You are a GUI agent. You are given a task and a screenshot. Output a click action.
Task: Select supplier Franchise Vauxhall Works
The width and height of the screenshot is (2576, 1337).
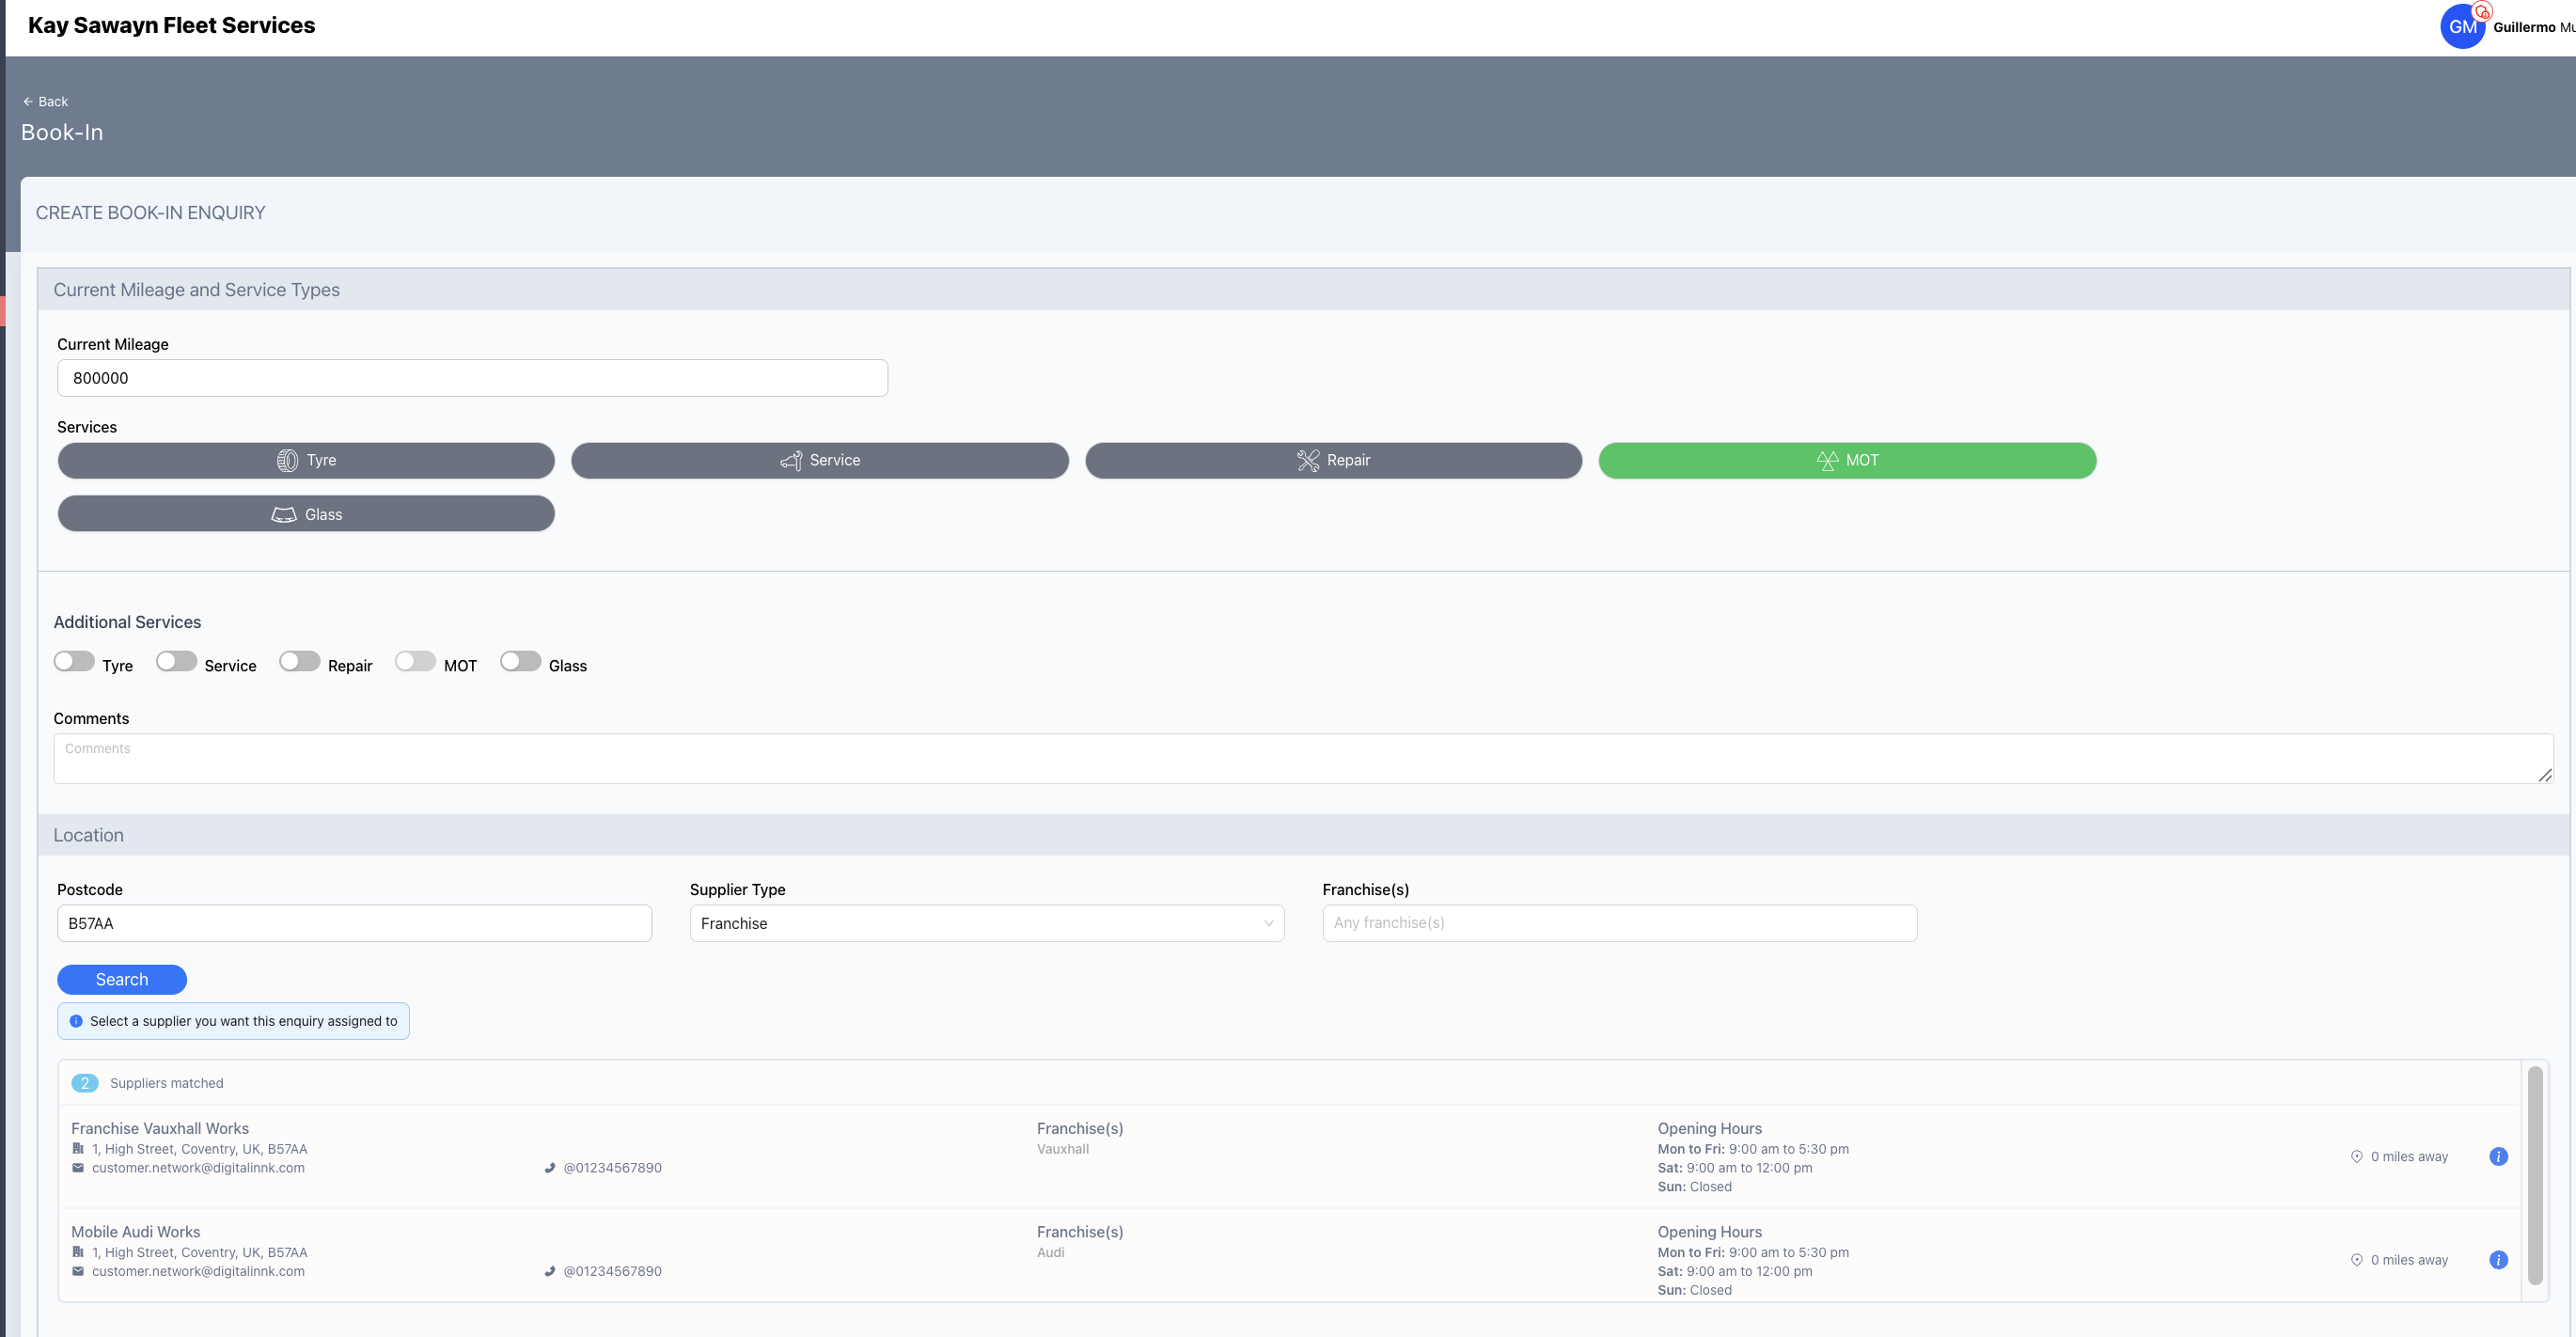(1288, 1157)
